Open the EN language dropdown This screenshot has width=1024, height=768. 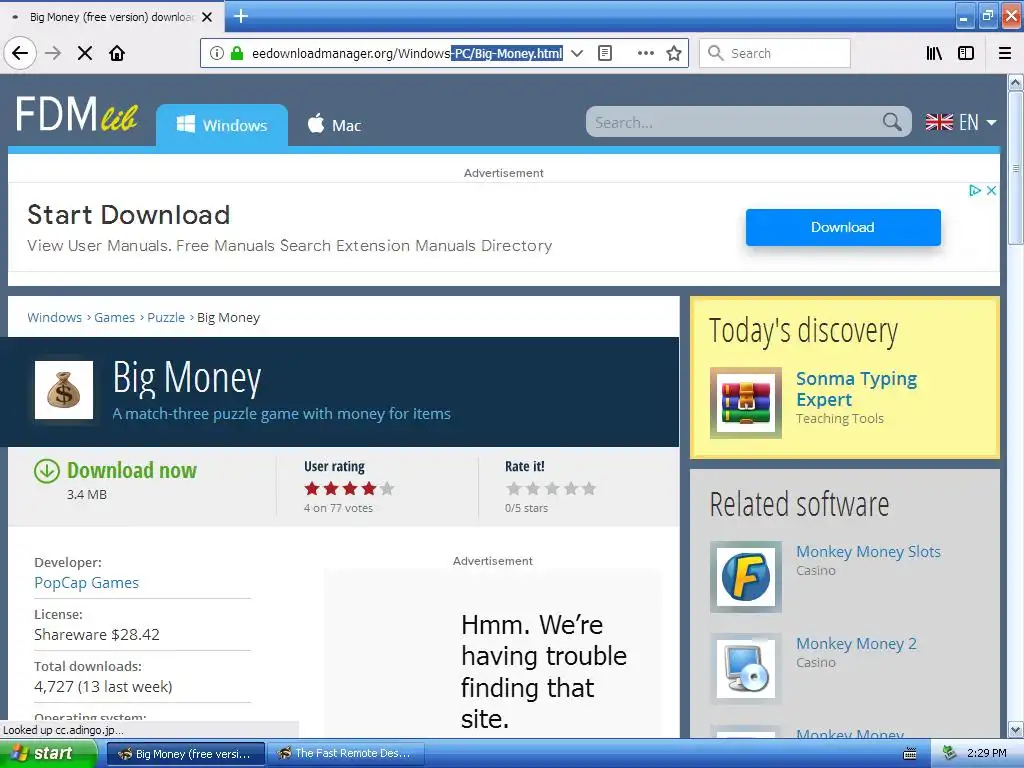tap(961, 122)
